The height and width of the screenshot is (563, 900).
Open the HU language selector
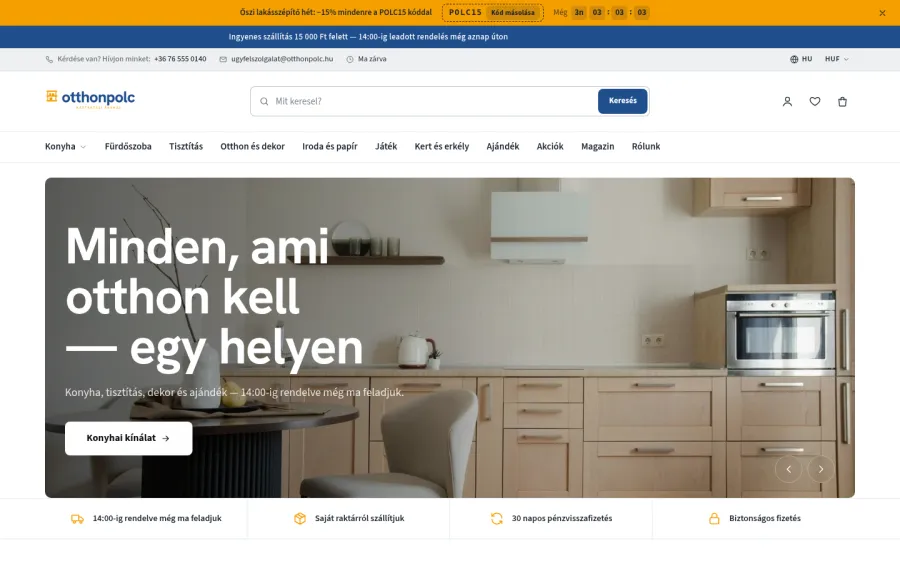801,59
